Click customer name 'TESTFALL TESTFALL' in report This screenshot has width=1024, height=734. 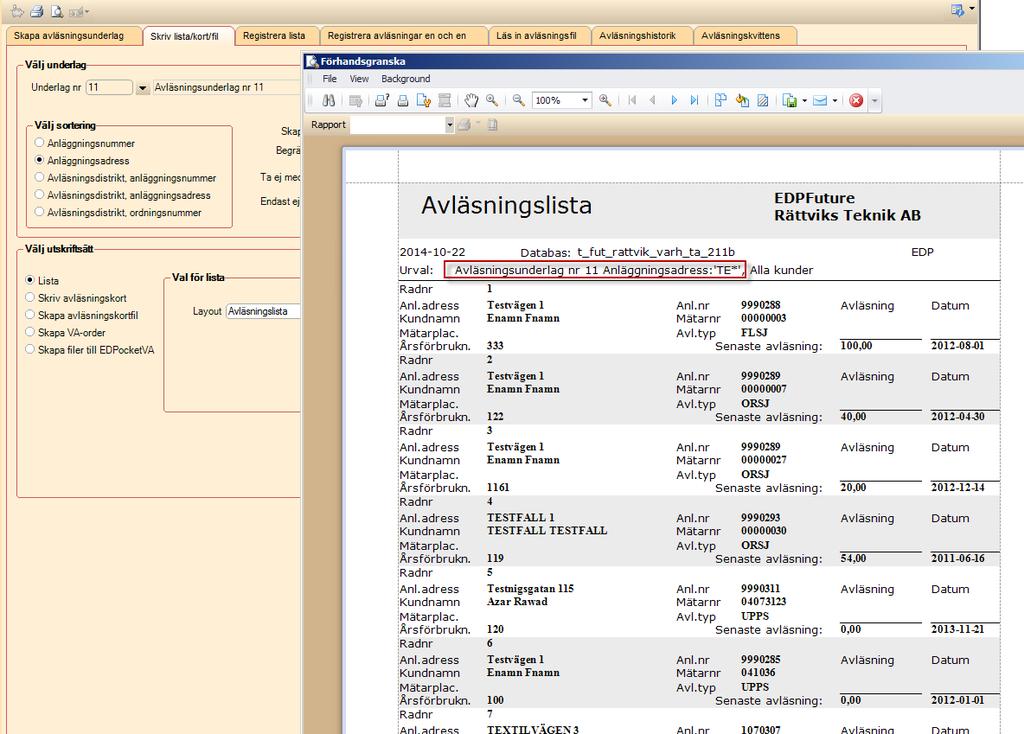tap(547, 531)
